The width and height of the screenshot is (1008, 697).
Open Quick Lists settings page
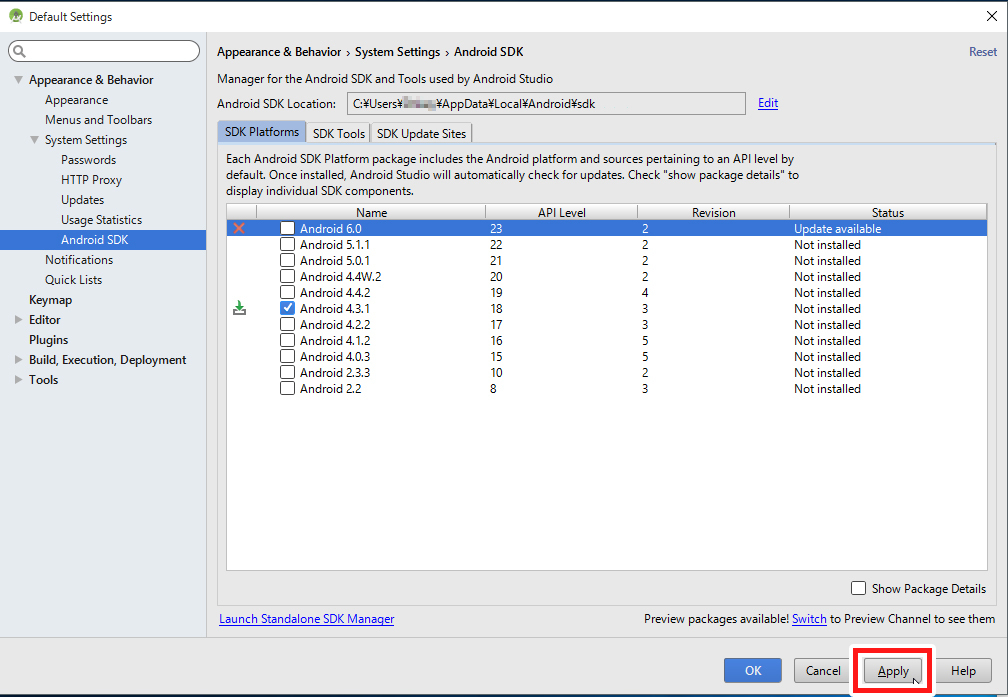pyautogui.click(x=73, y=280)
